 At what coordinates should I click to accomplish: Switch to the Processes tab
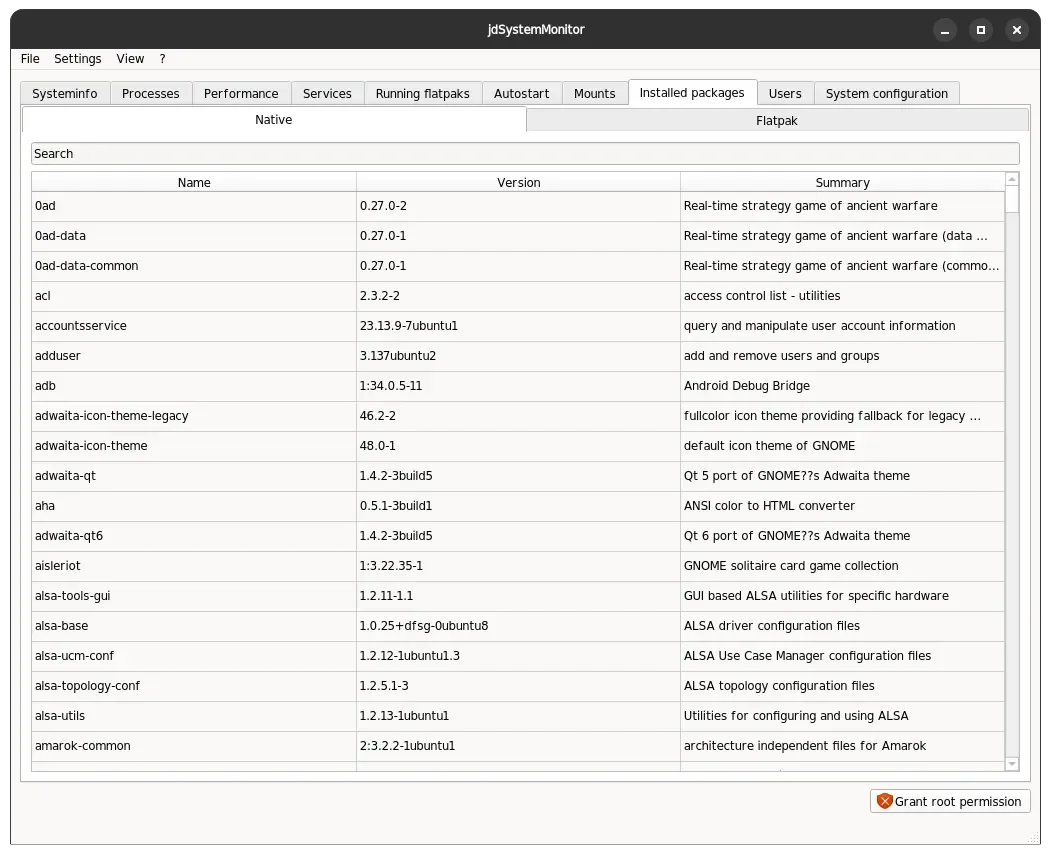tap(151, 93)
